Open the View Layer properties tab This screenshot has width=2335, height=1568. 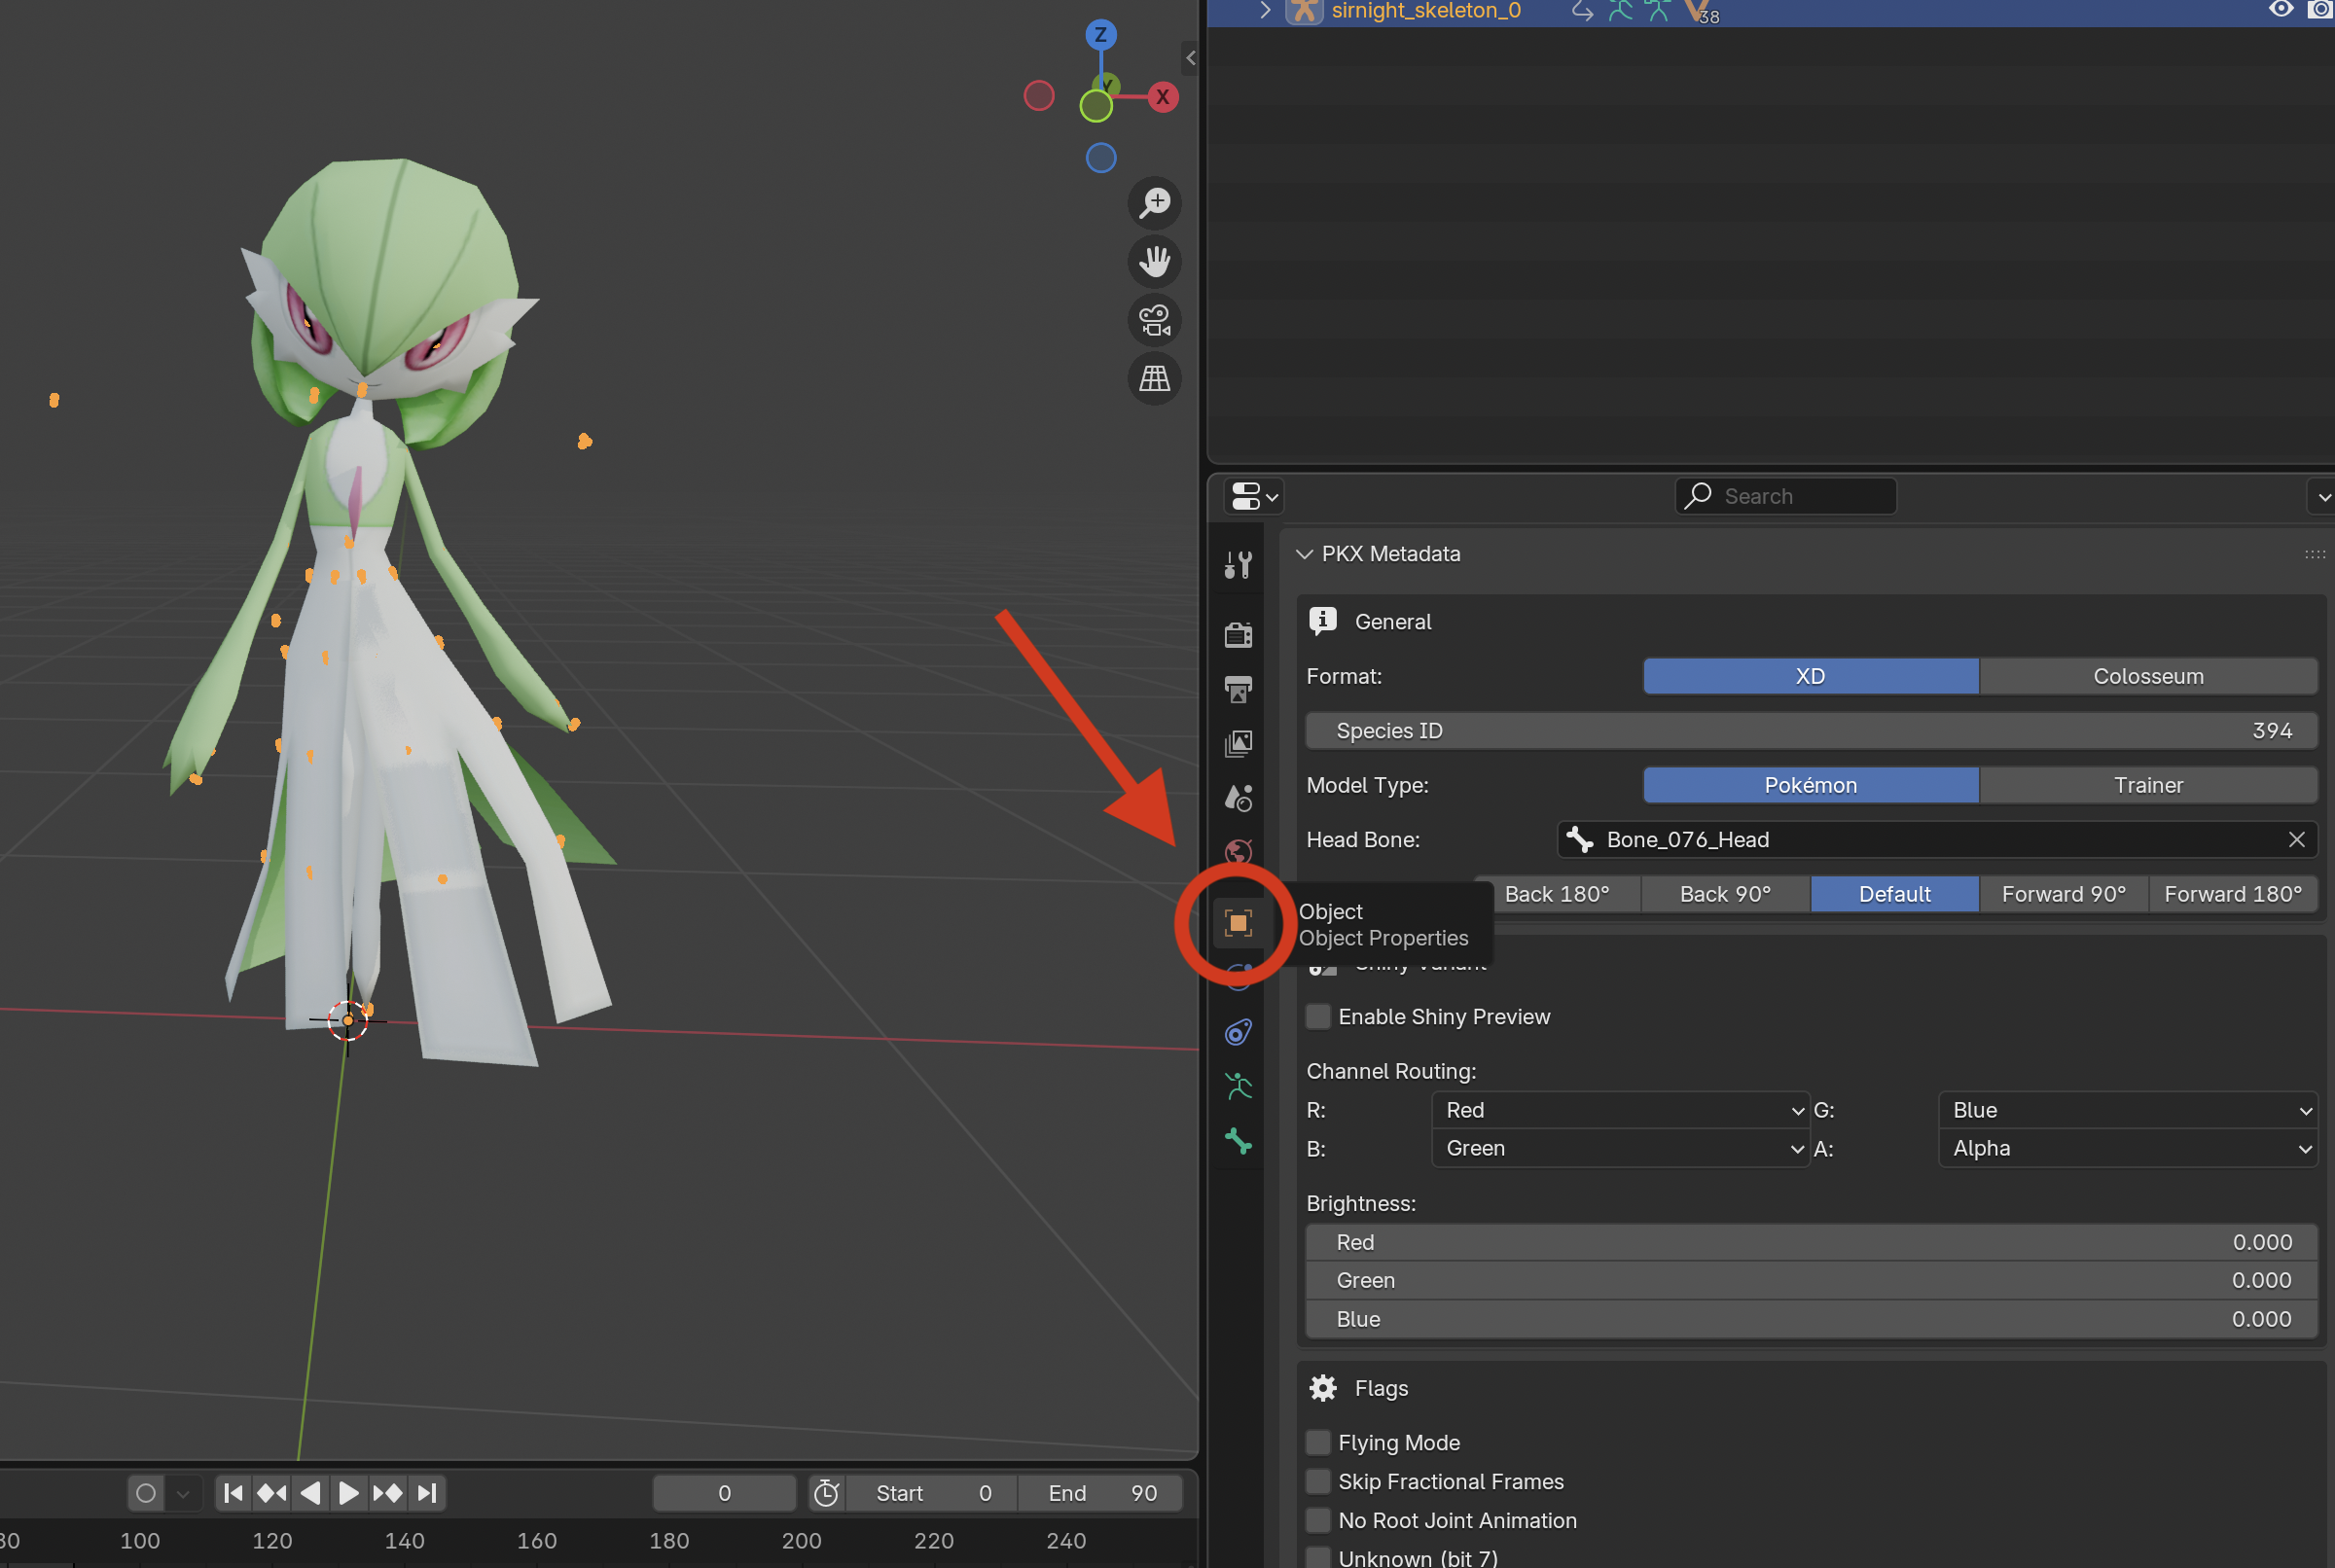click(x=1238, y=743)
